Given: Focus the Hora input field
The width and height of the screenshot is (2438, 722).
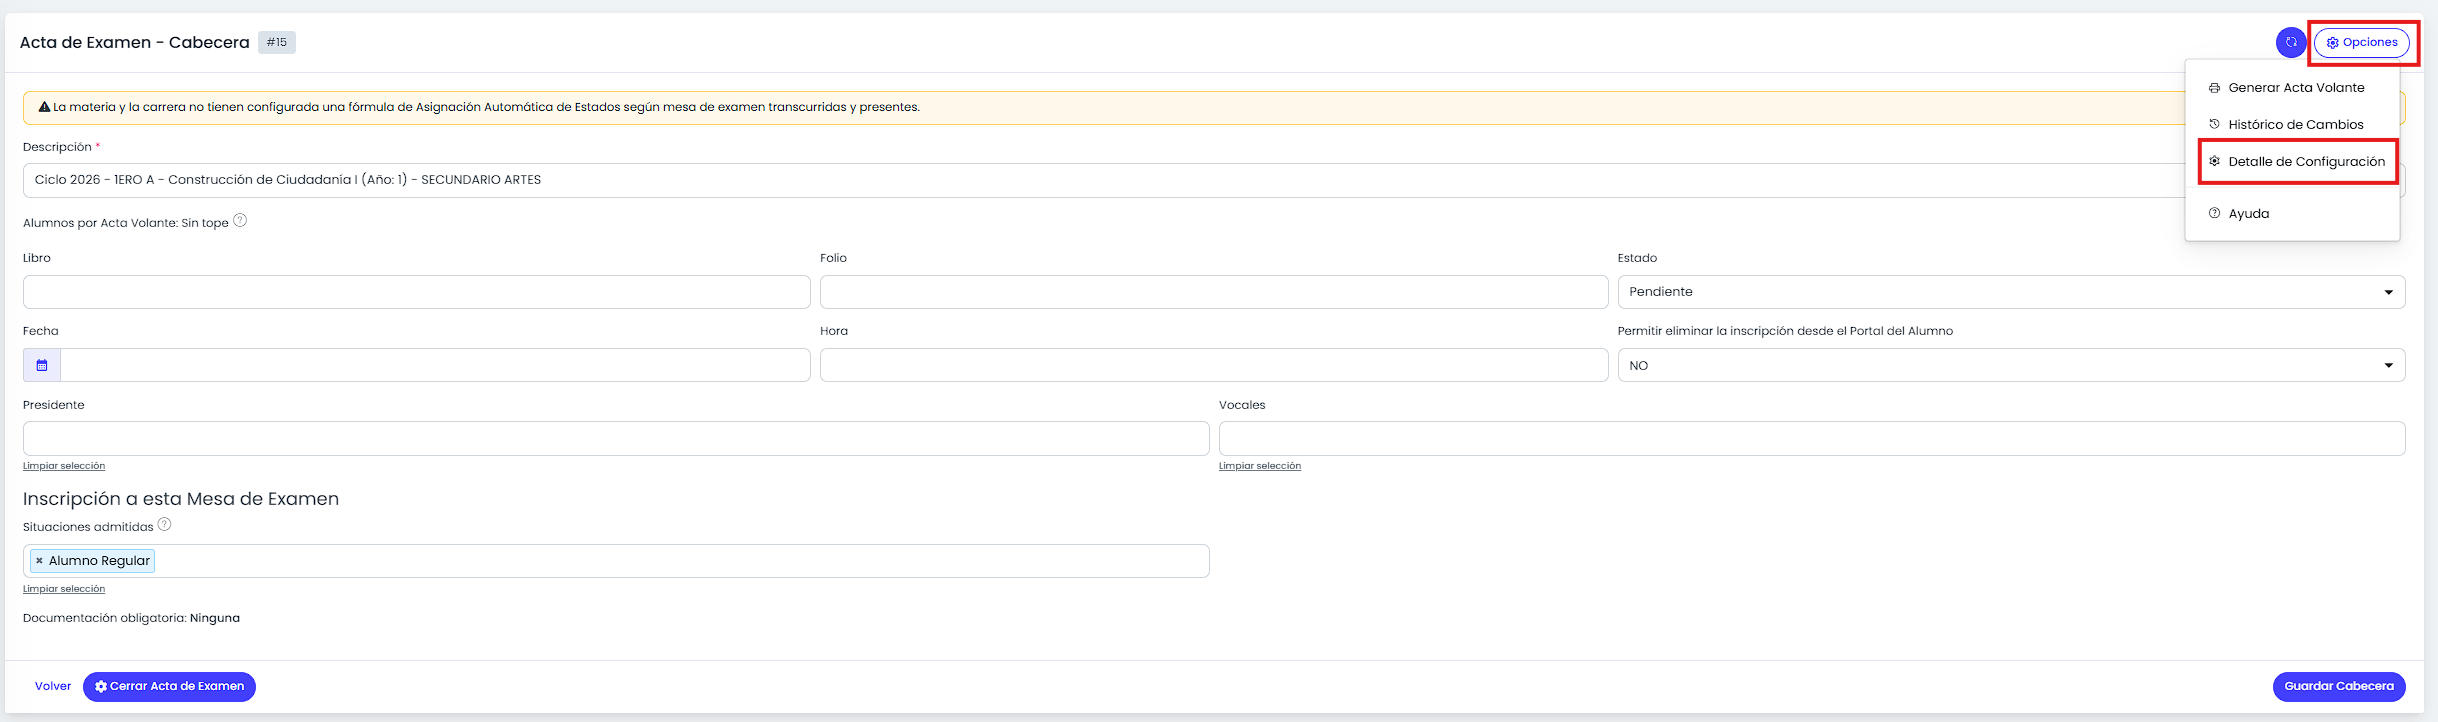Looking at the screenshot, I should 1214,365.
